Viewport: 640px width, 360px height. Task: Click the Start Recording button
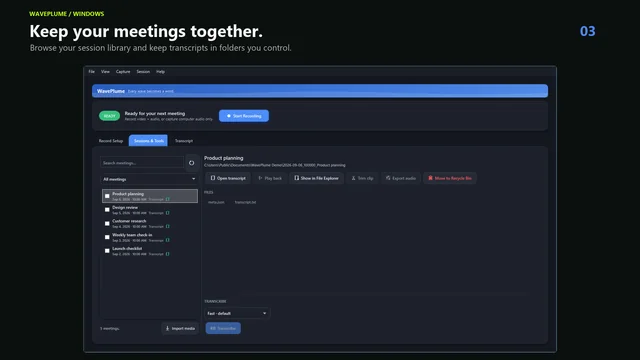pos(244,116)
